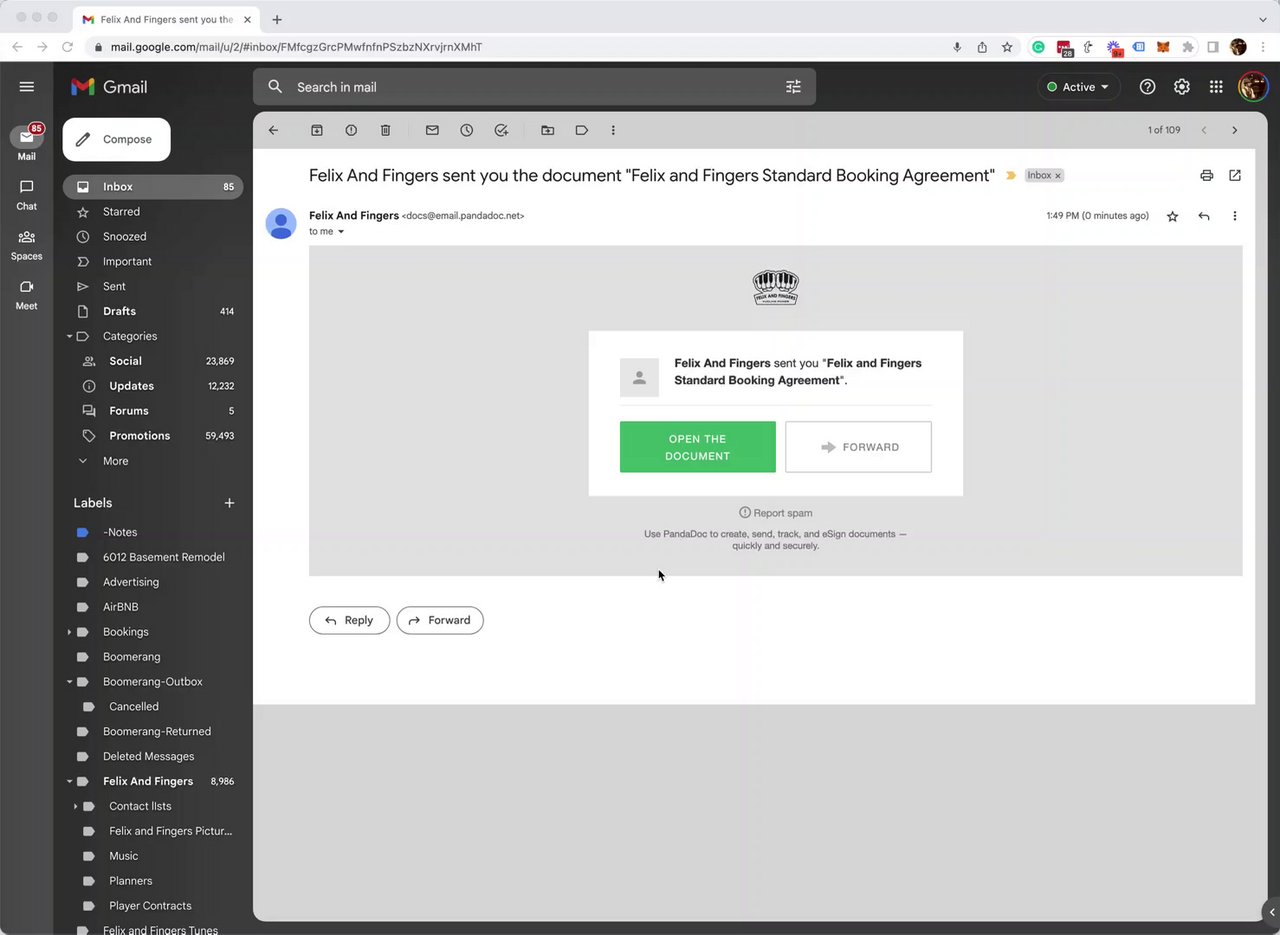Open email in new window
This screenshot has width=1280, height=935.
[1235, 175]
